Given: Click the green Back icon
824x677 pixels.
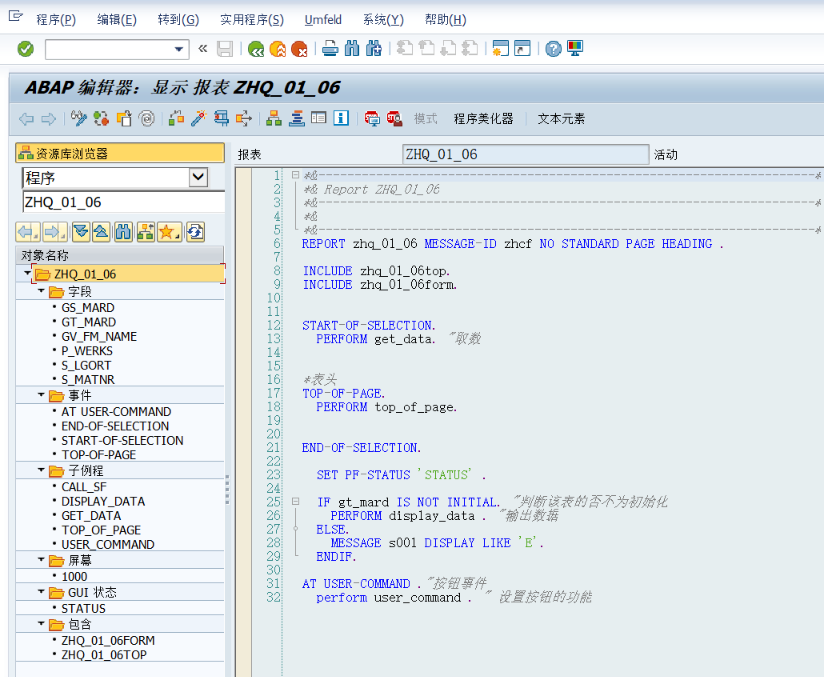Looking at the screenshot, I should [x=256, y=49].
